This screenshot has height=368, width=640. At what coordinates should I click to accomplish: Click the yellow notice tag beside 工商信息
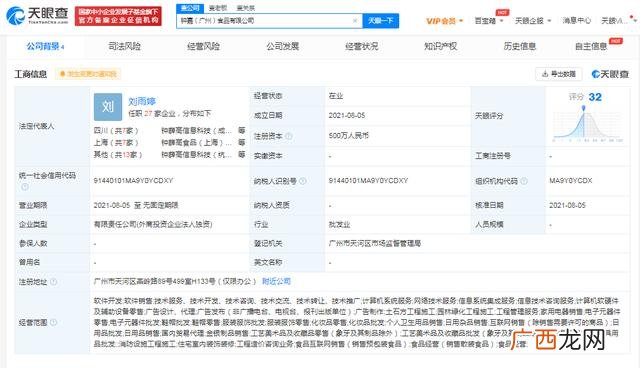[88, 74]
